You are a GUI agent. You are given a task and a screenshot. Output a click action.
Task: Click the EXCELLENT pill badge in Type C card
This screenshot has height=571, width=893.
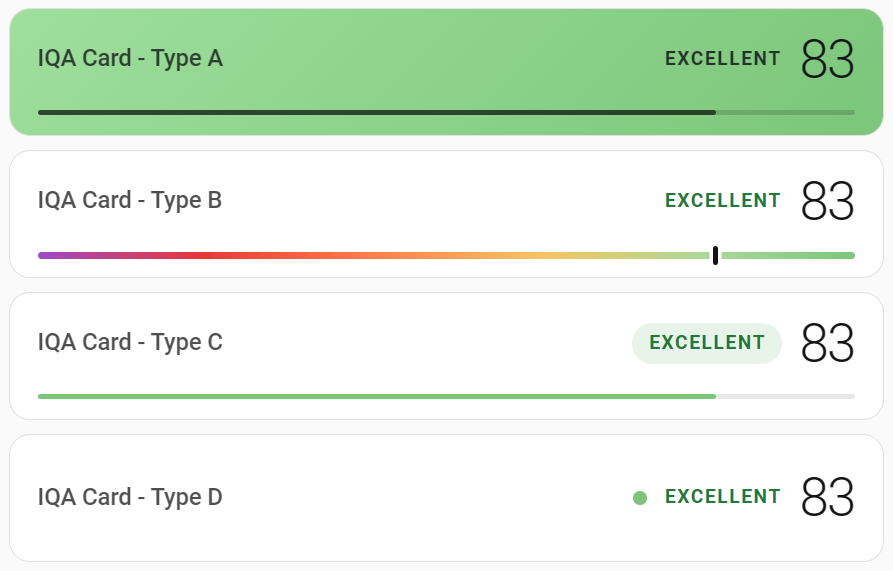pos(707,343)
